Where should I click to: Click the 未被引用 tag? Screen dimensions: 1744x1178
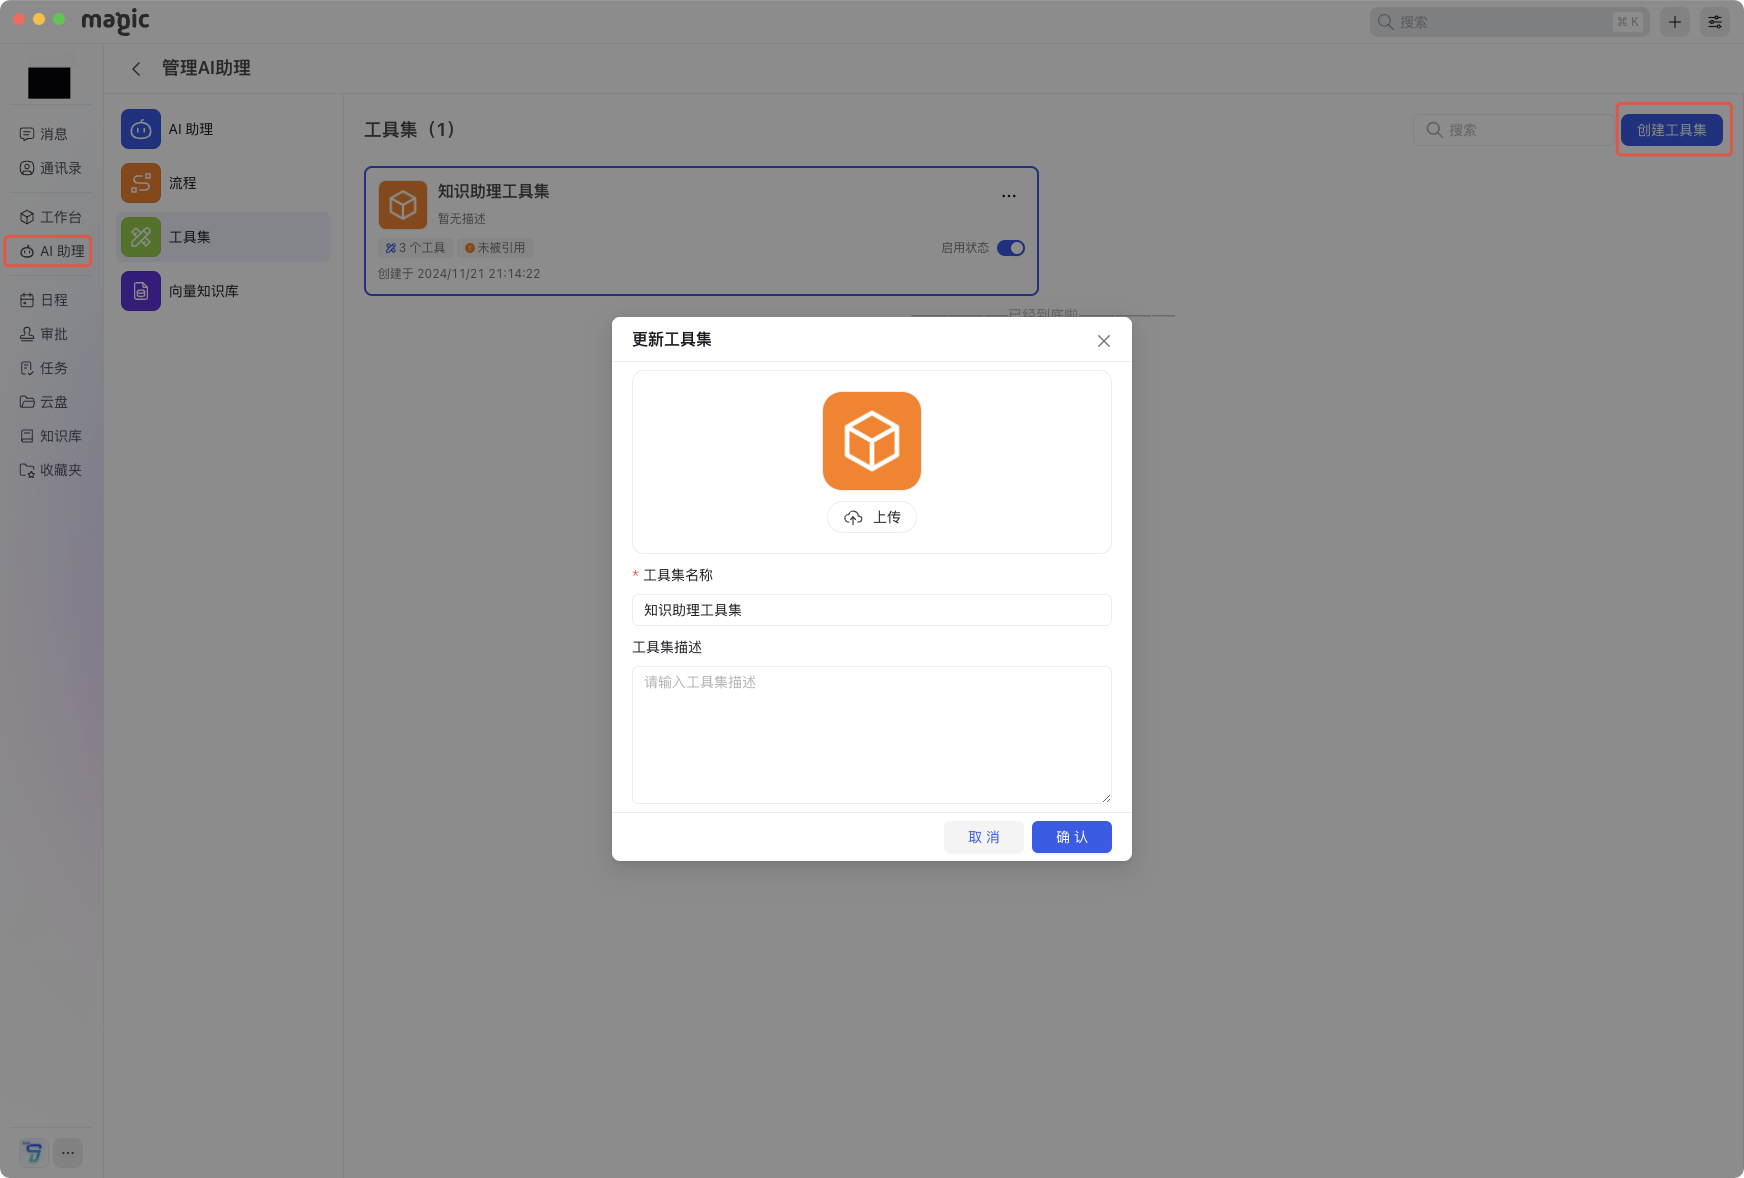495,248
